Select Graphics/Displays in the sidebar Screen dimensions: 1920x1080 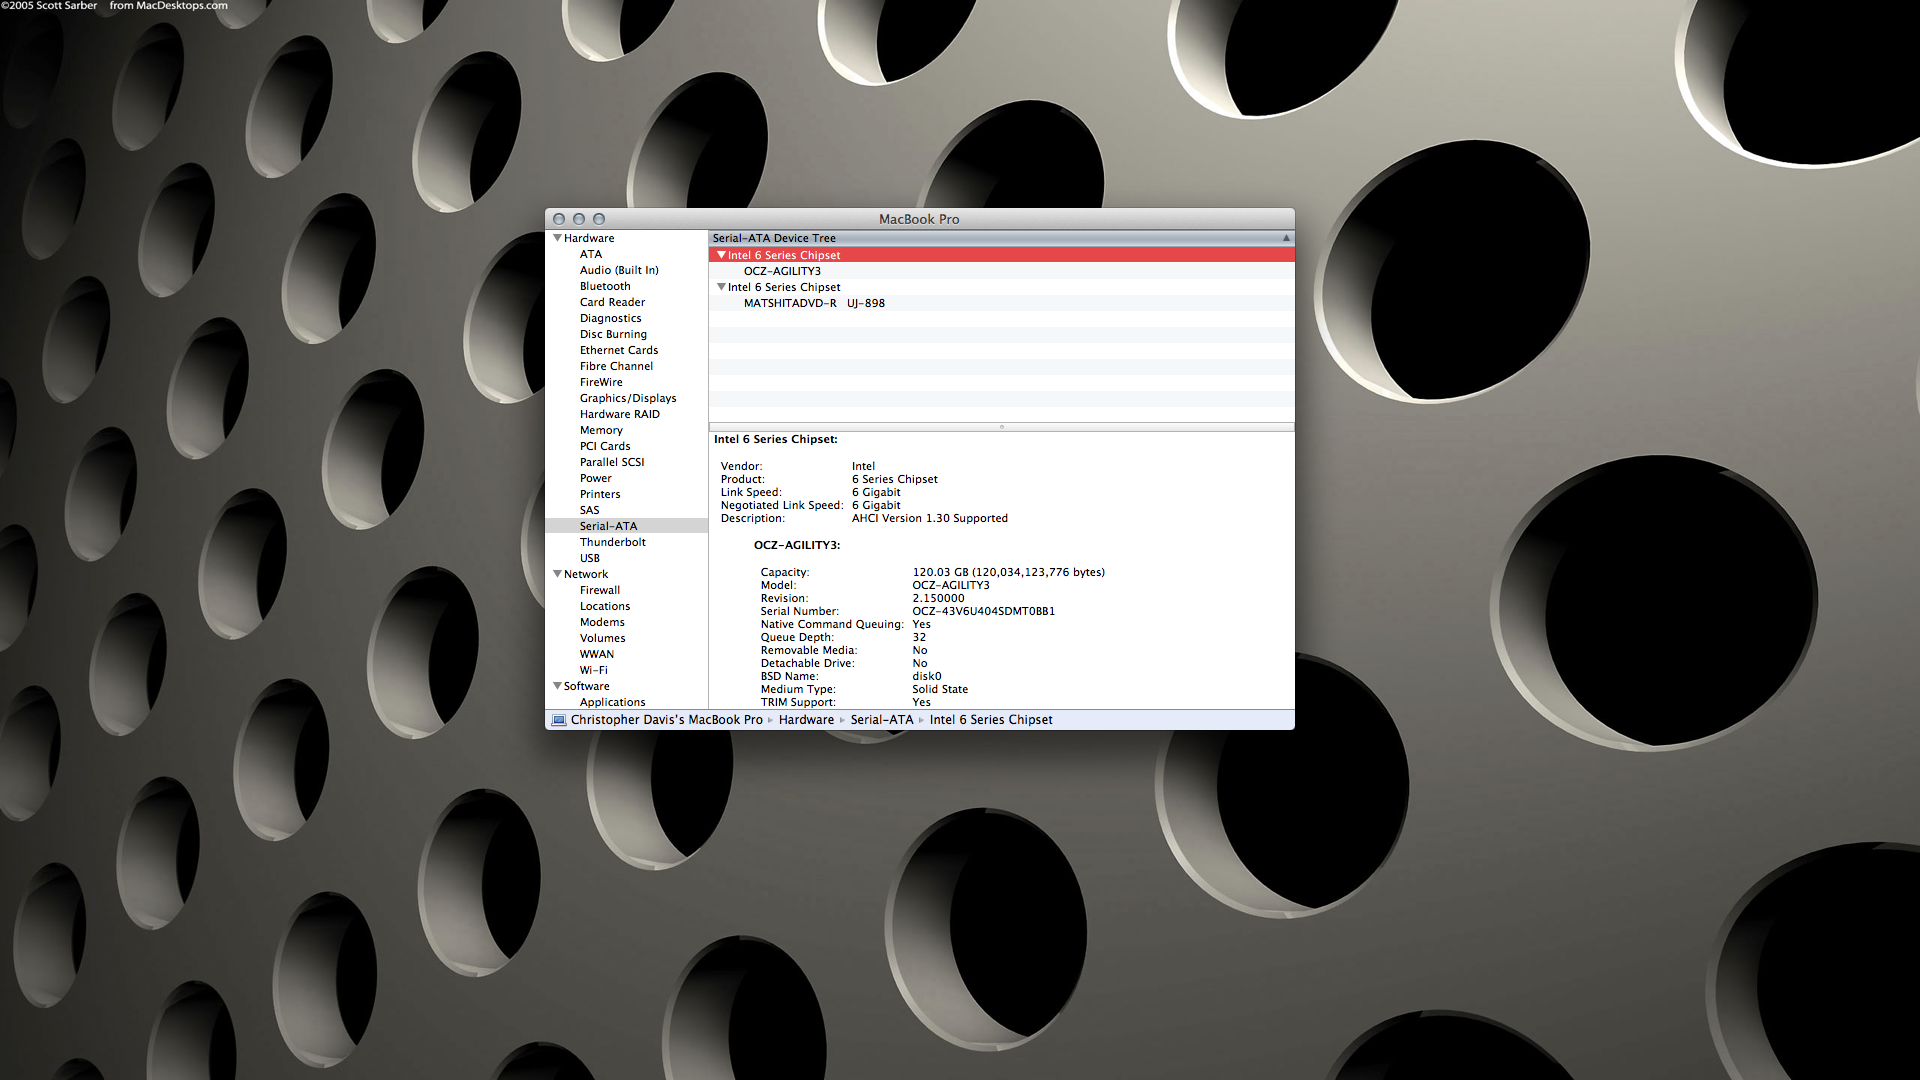(x=627, y=398)
